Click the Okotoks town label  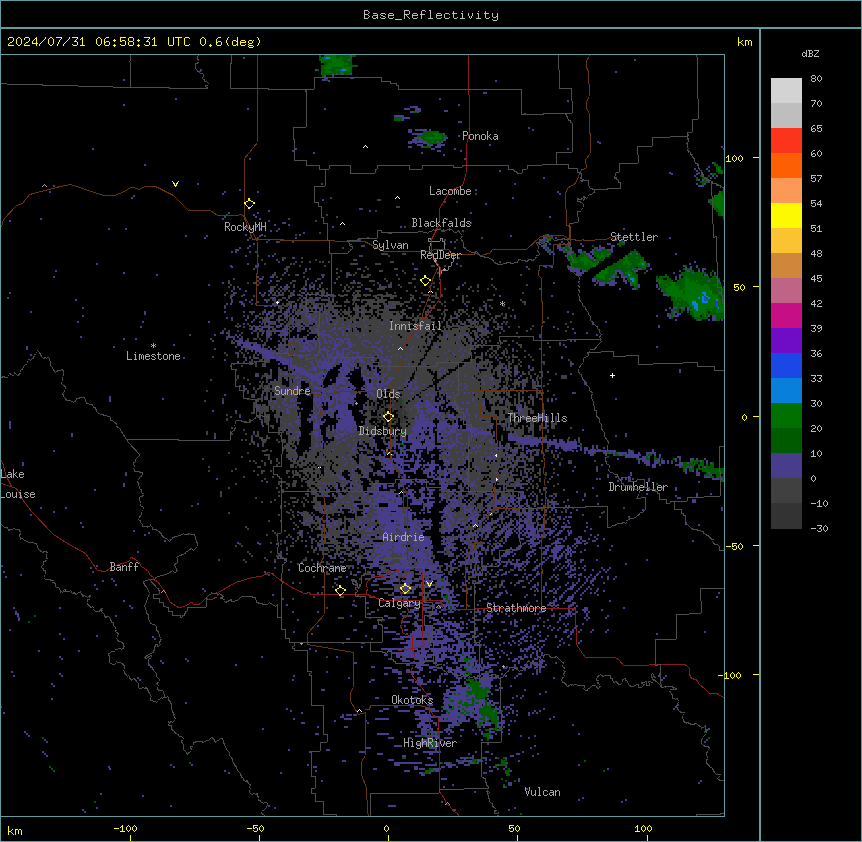[412, 700]
